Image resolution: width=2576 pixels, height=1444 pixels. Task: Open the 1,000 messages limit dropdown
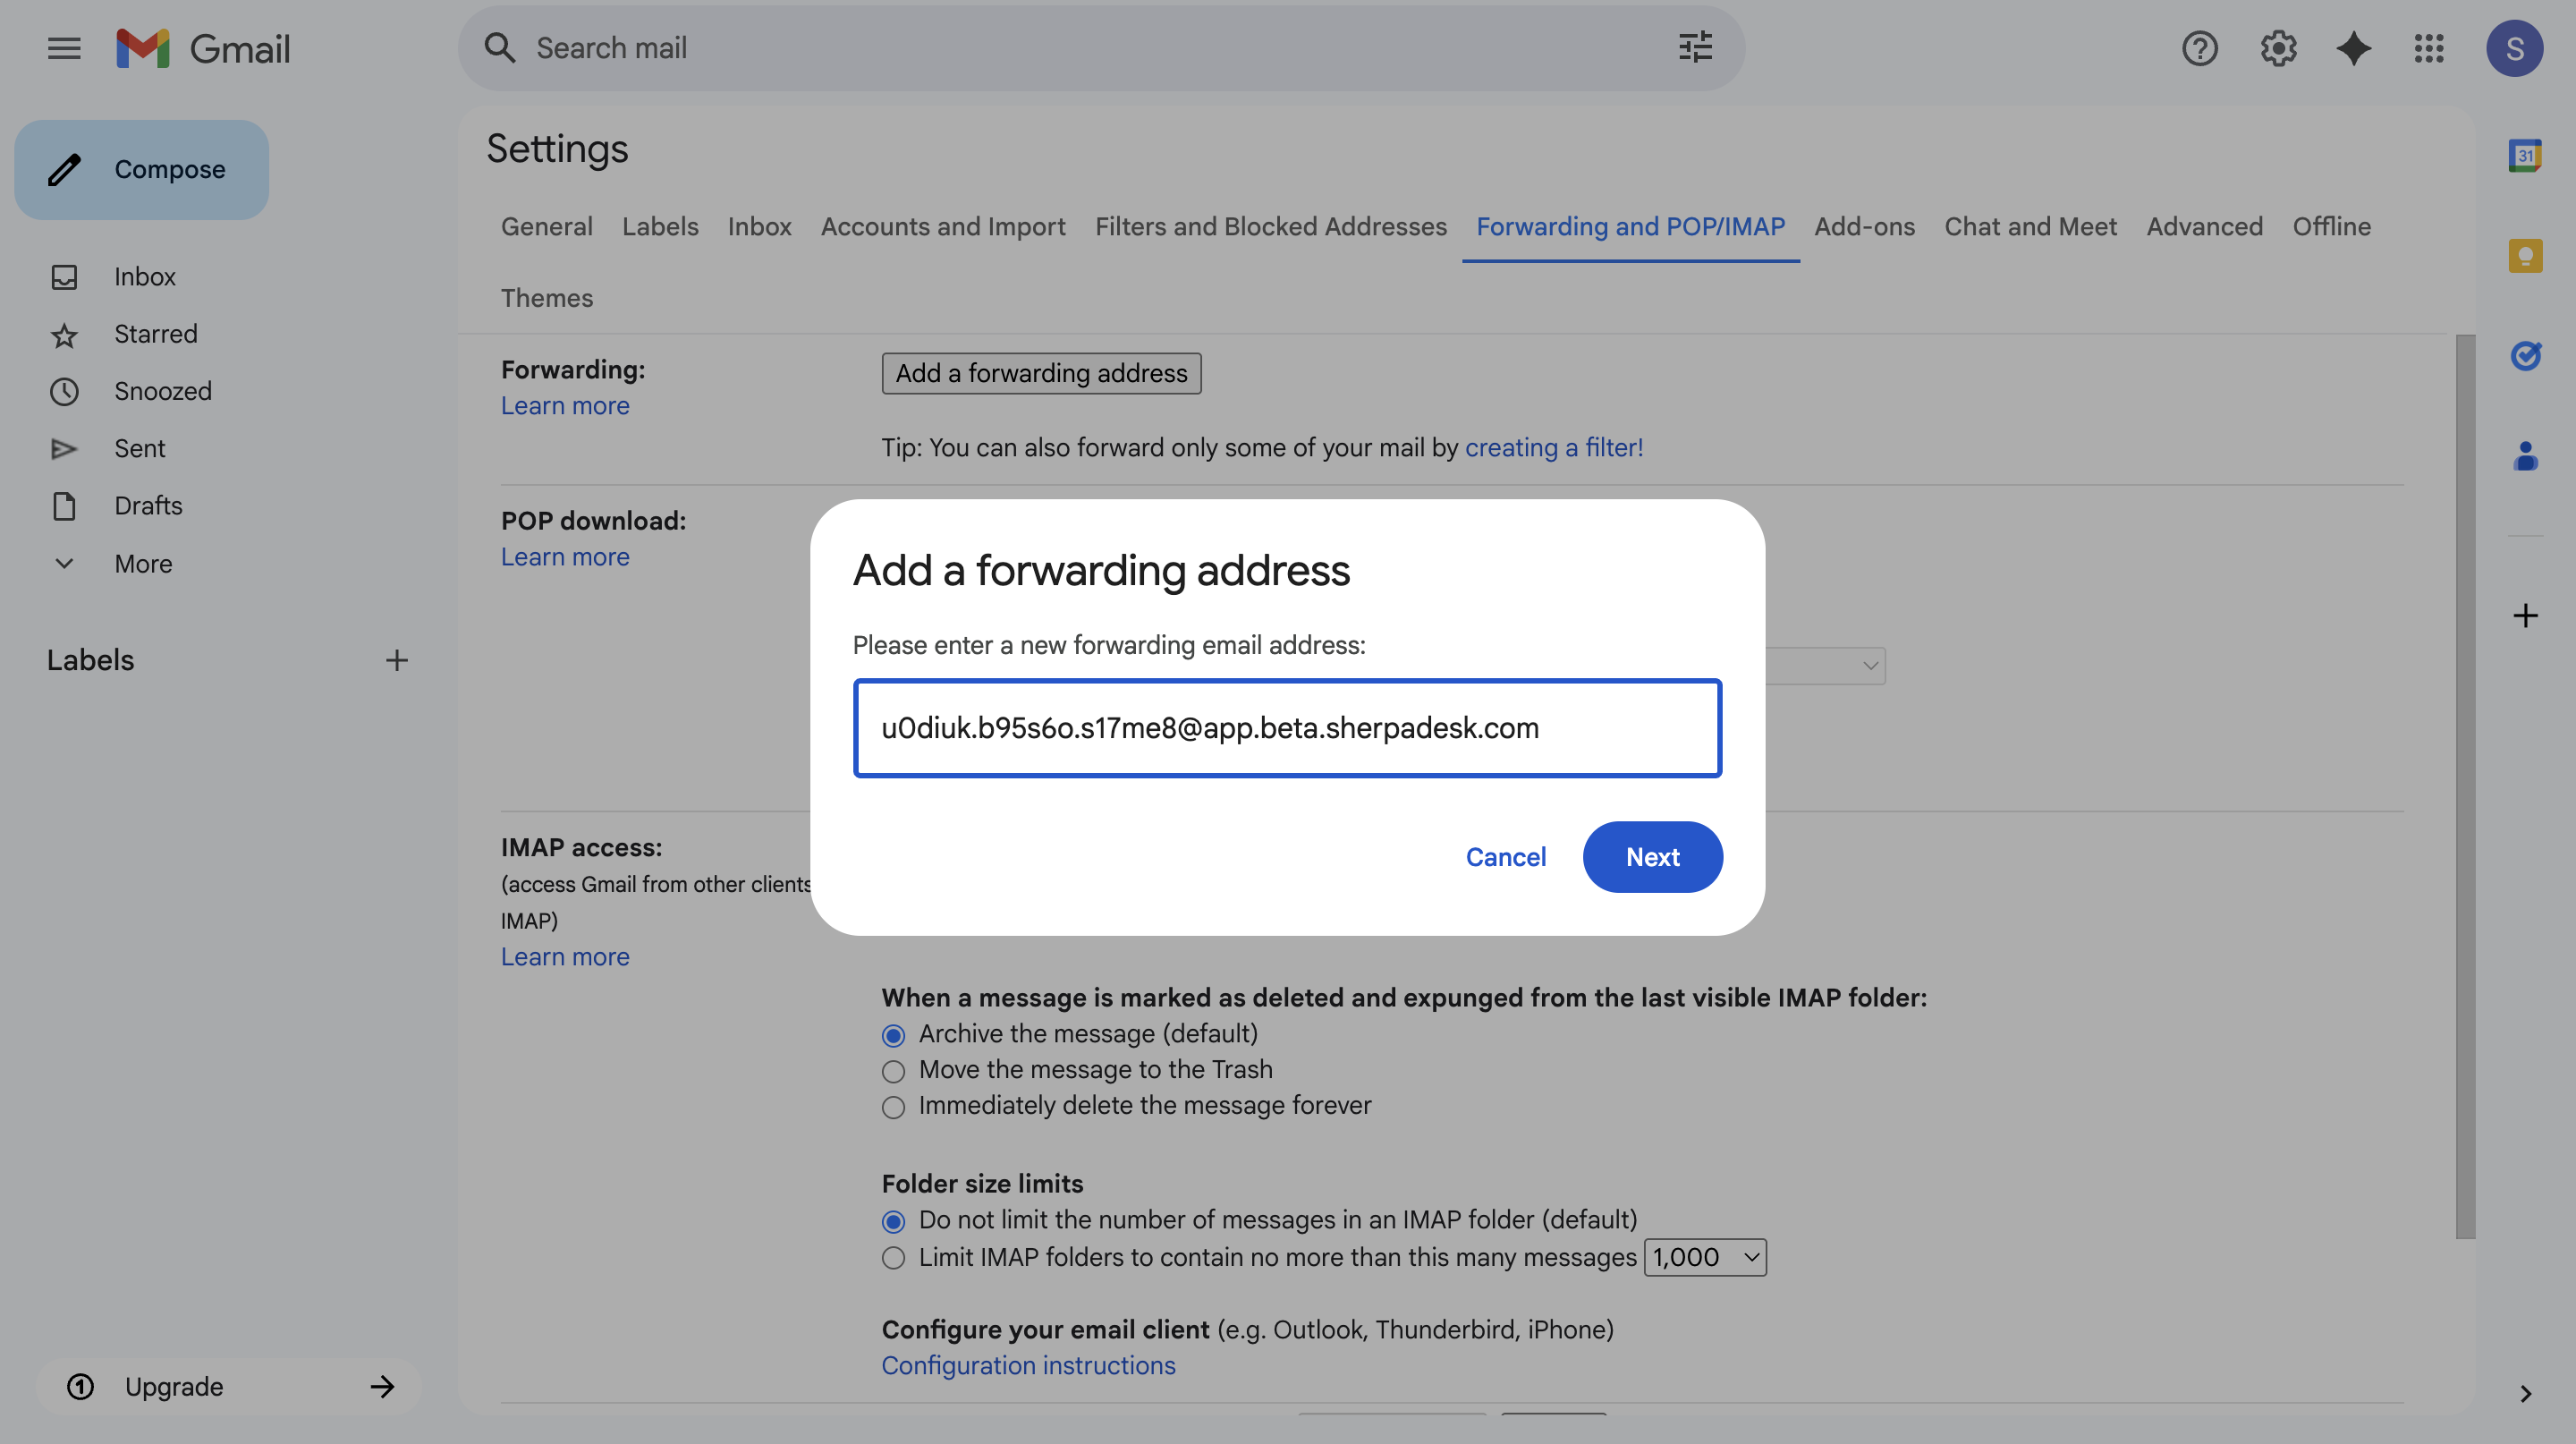click(x=1705, y=1258)
